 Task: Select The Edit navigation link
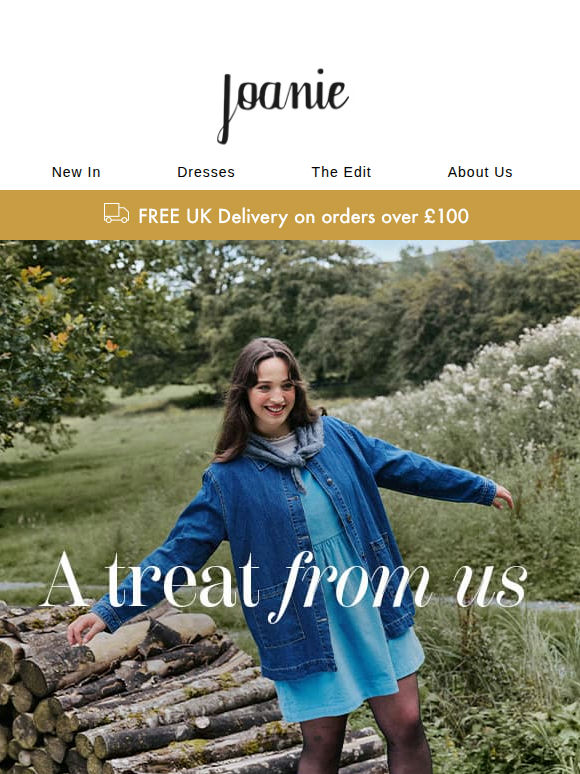(341, 172)
